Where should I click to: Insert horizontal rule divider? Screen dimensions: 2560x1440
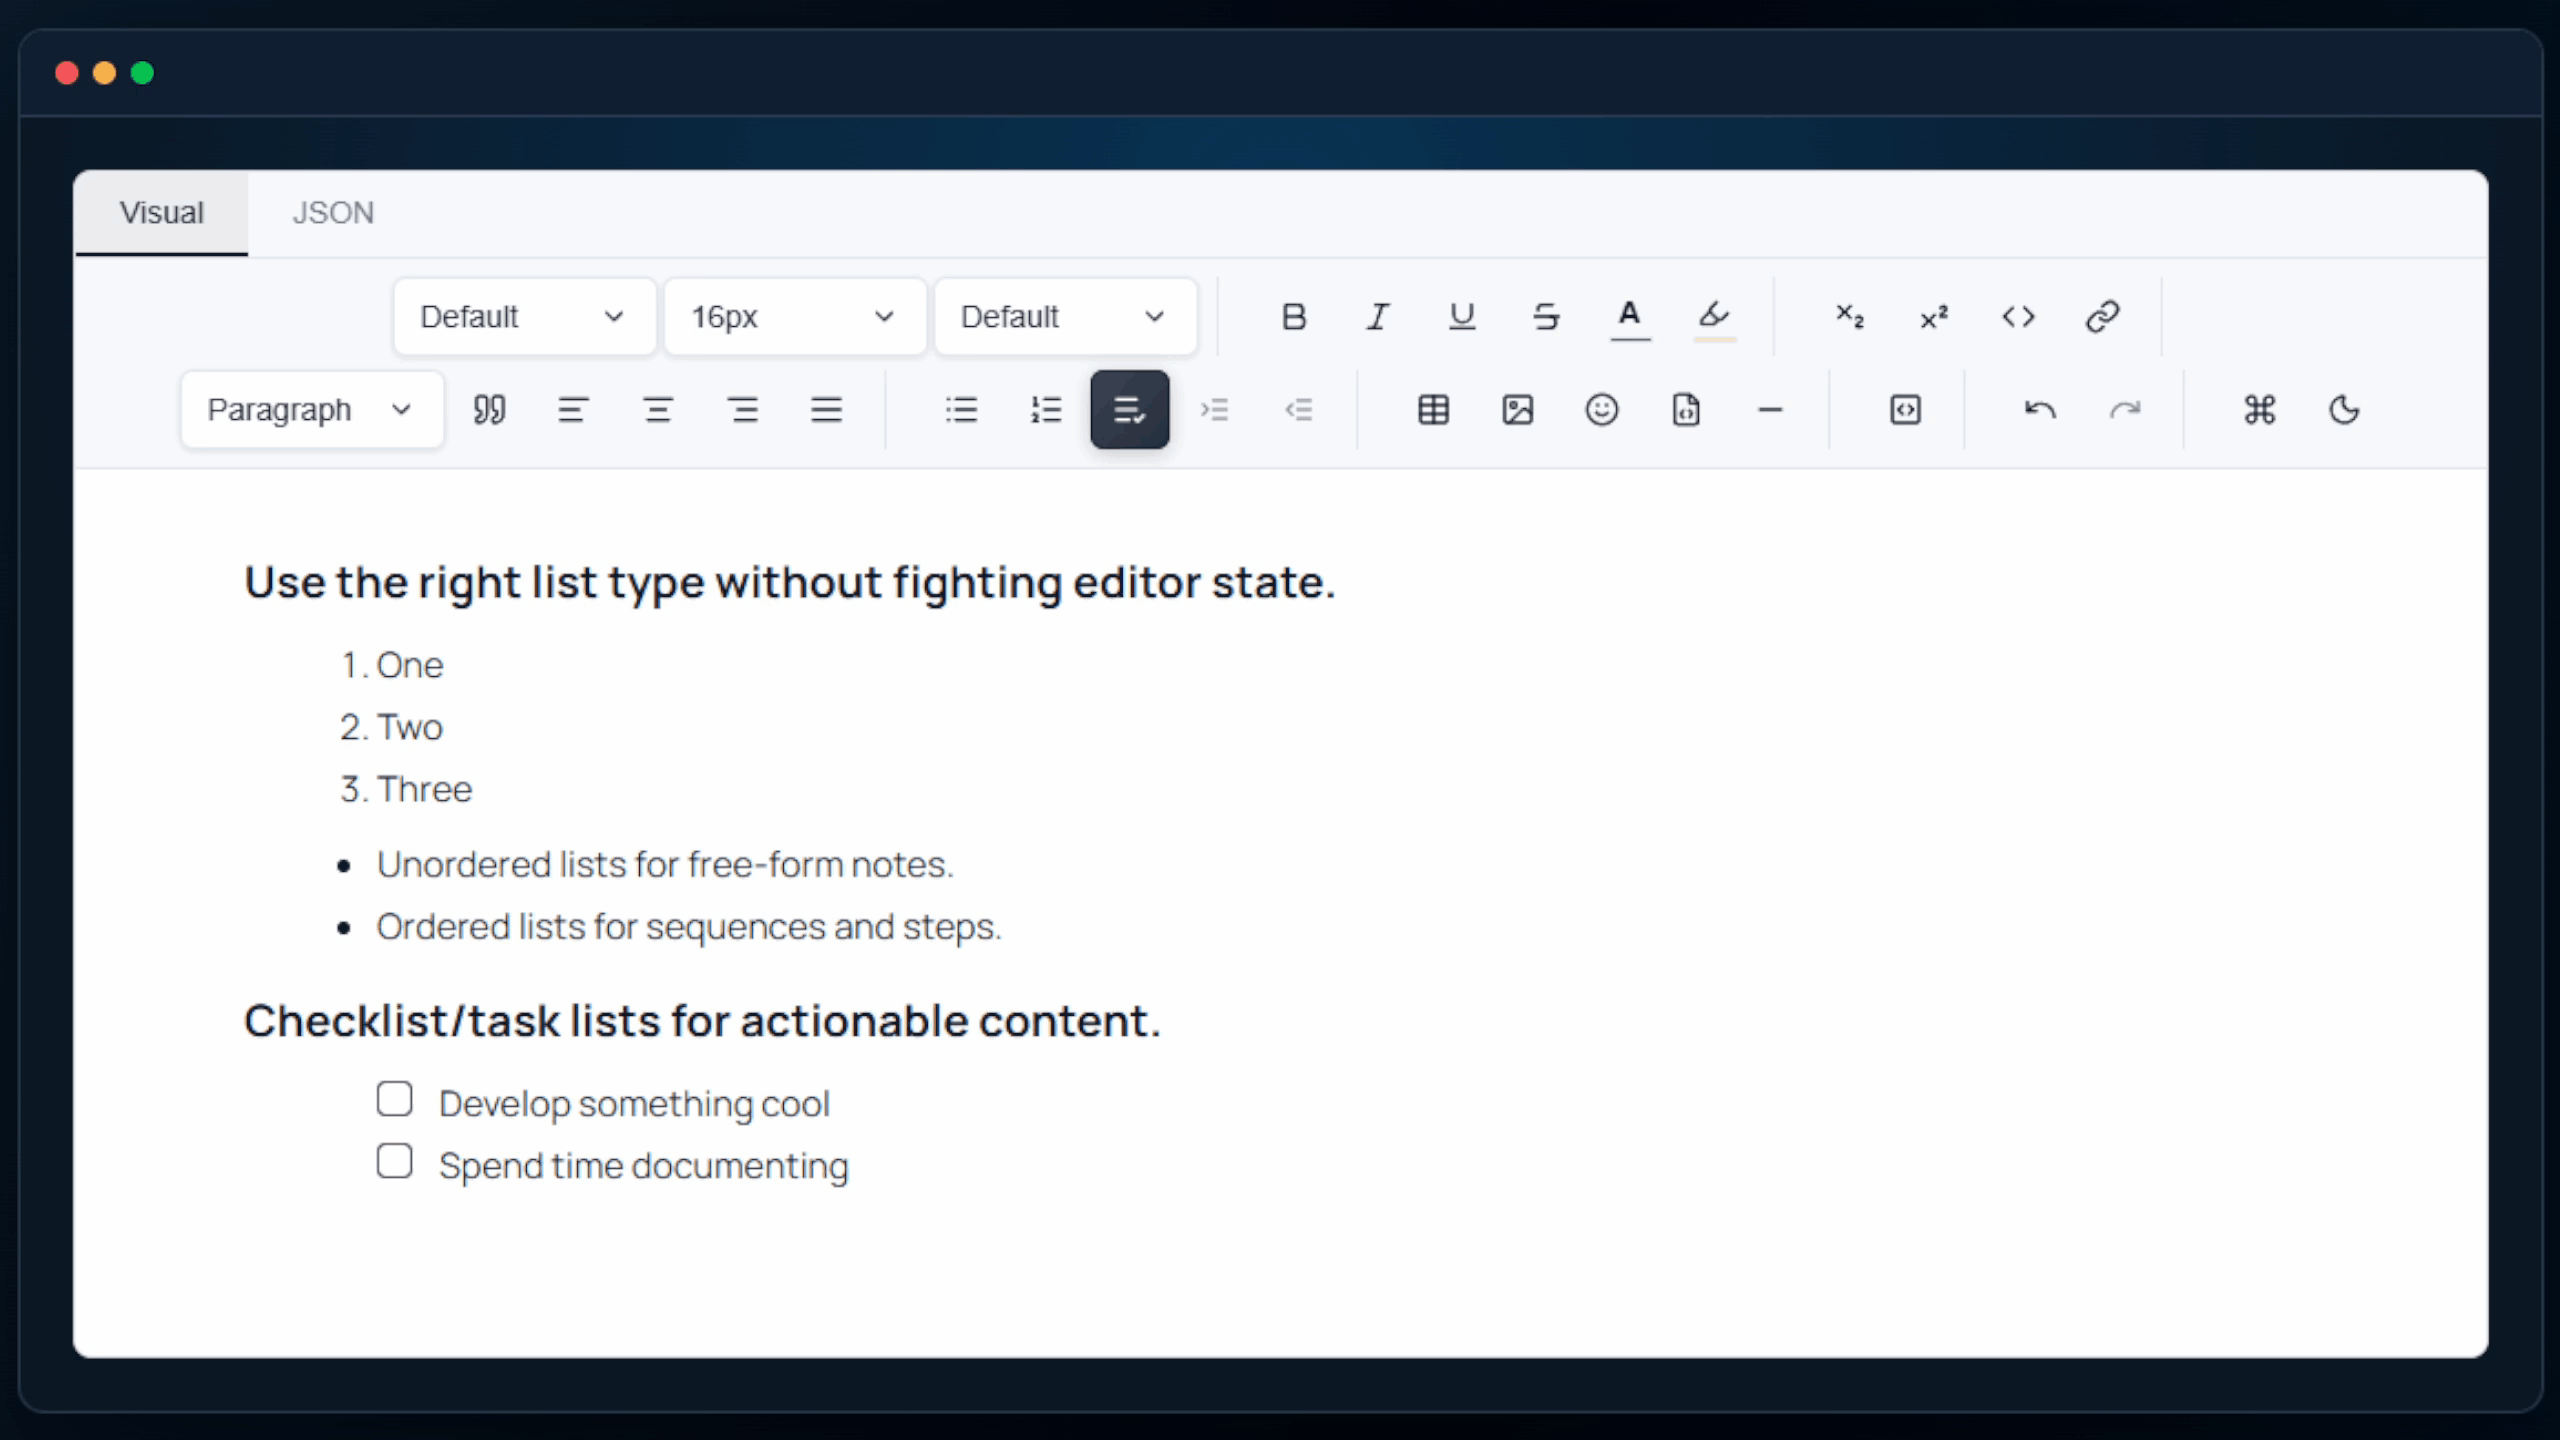(x=1769, y=410)
